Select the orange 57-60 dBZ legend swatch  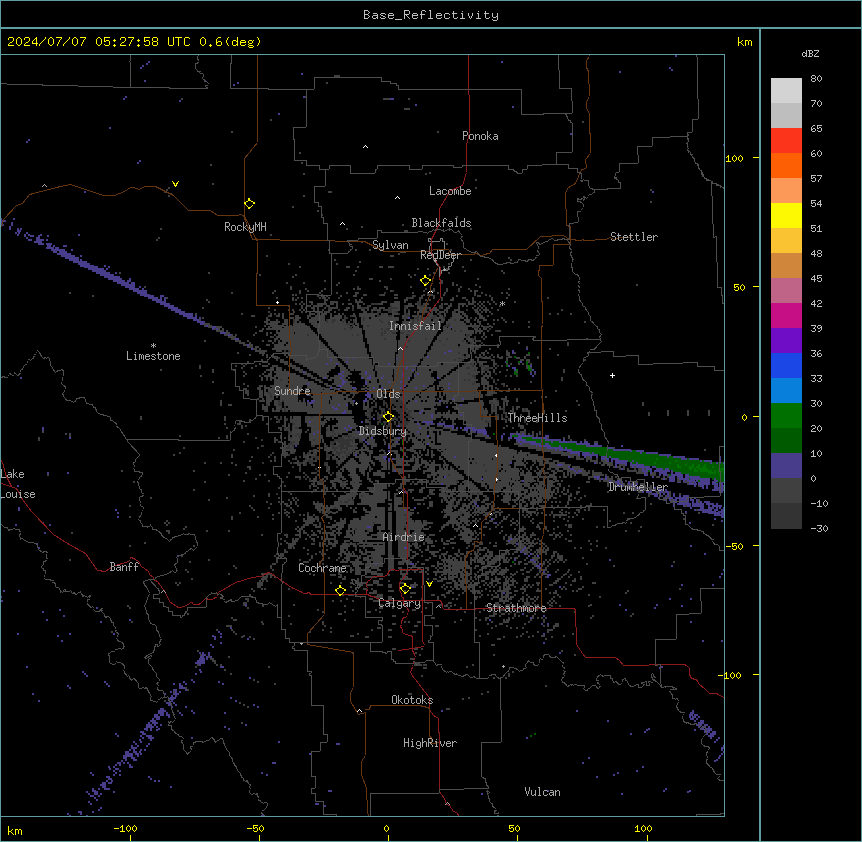click(x=786, y=165)
